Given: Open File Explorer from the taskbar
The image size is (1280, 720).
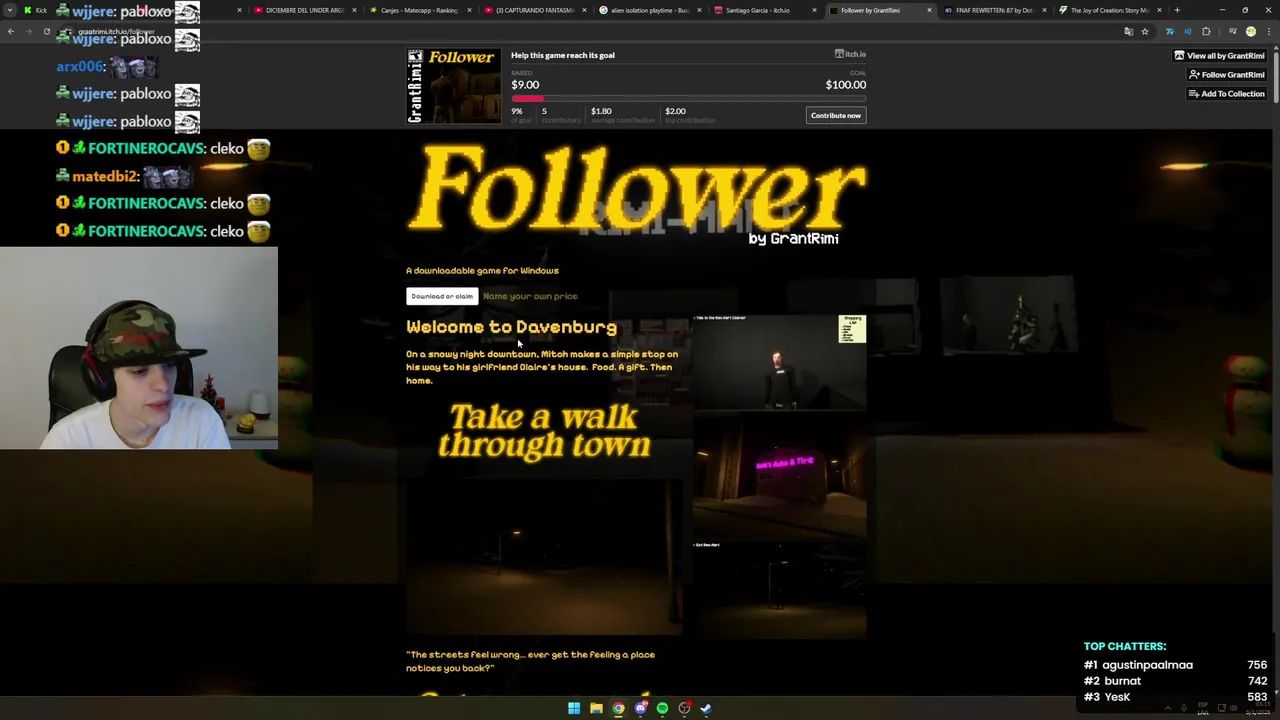Looking at the screenshot, I should point(596,708).
